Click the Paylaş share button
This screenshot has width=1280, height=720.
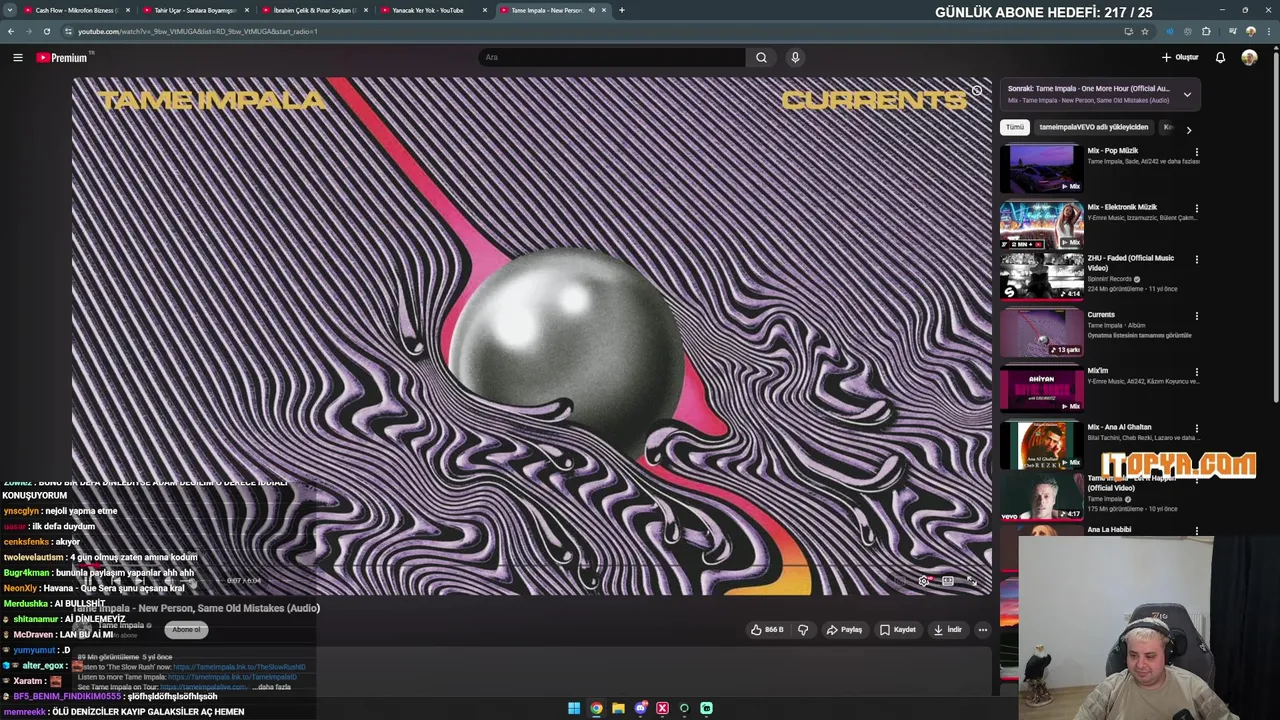click(x=845, y=630)
